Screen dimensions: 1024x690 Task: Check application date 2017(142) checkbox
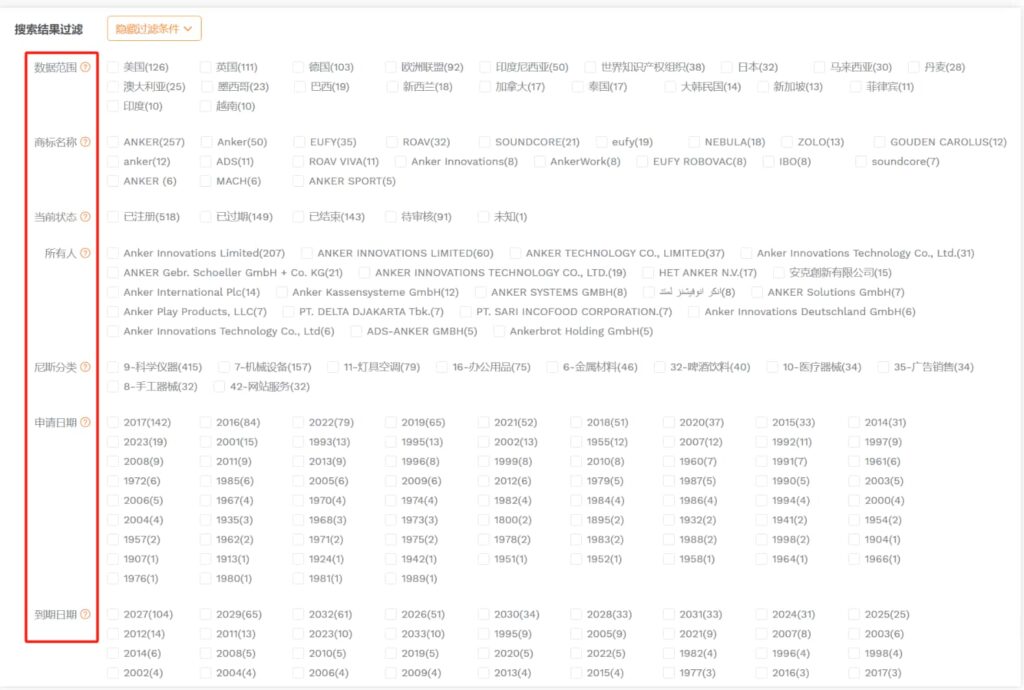tap(114, 422)
